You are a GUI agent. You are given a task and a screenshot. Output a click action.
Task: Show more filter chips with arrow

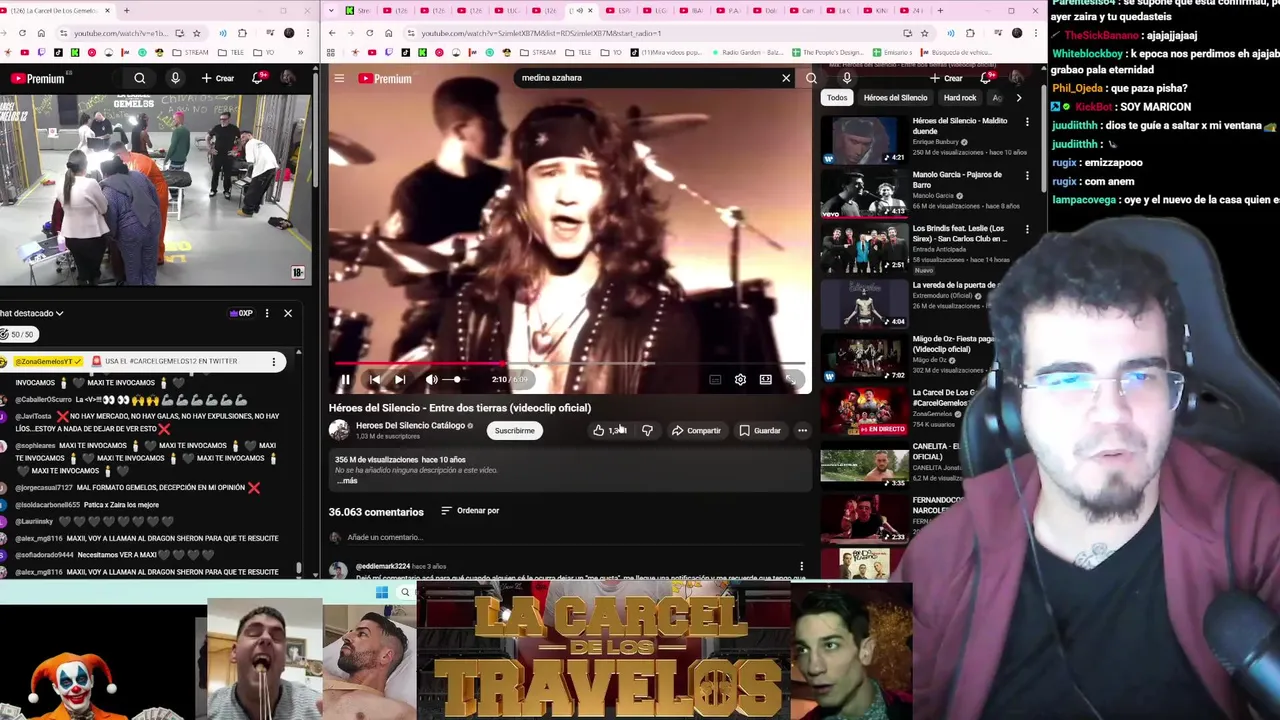pyautogui.click(x=1018, y=98)
